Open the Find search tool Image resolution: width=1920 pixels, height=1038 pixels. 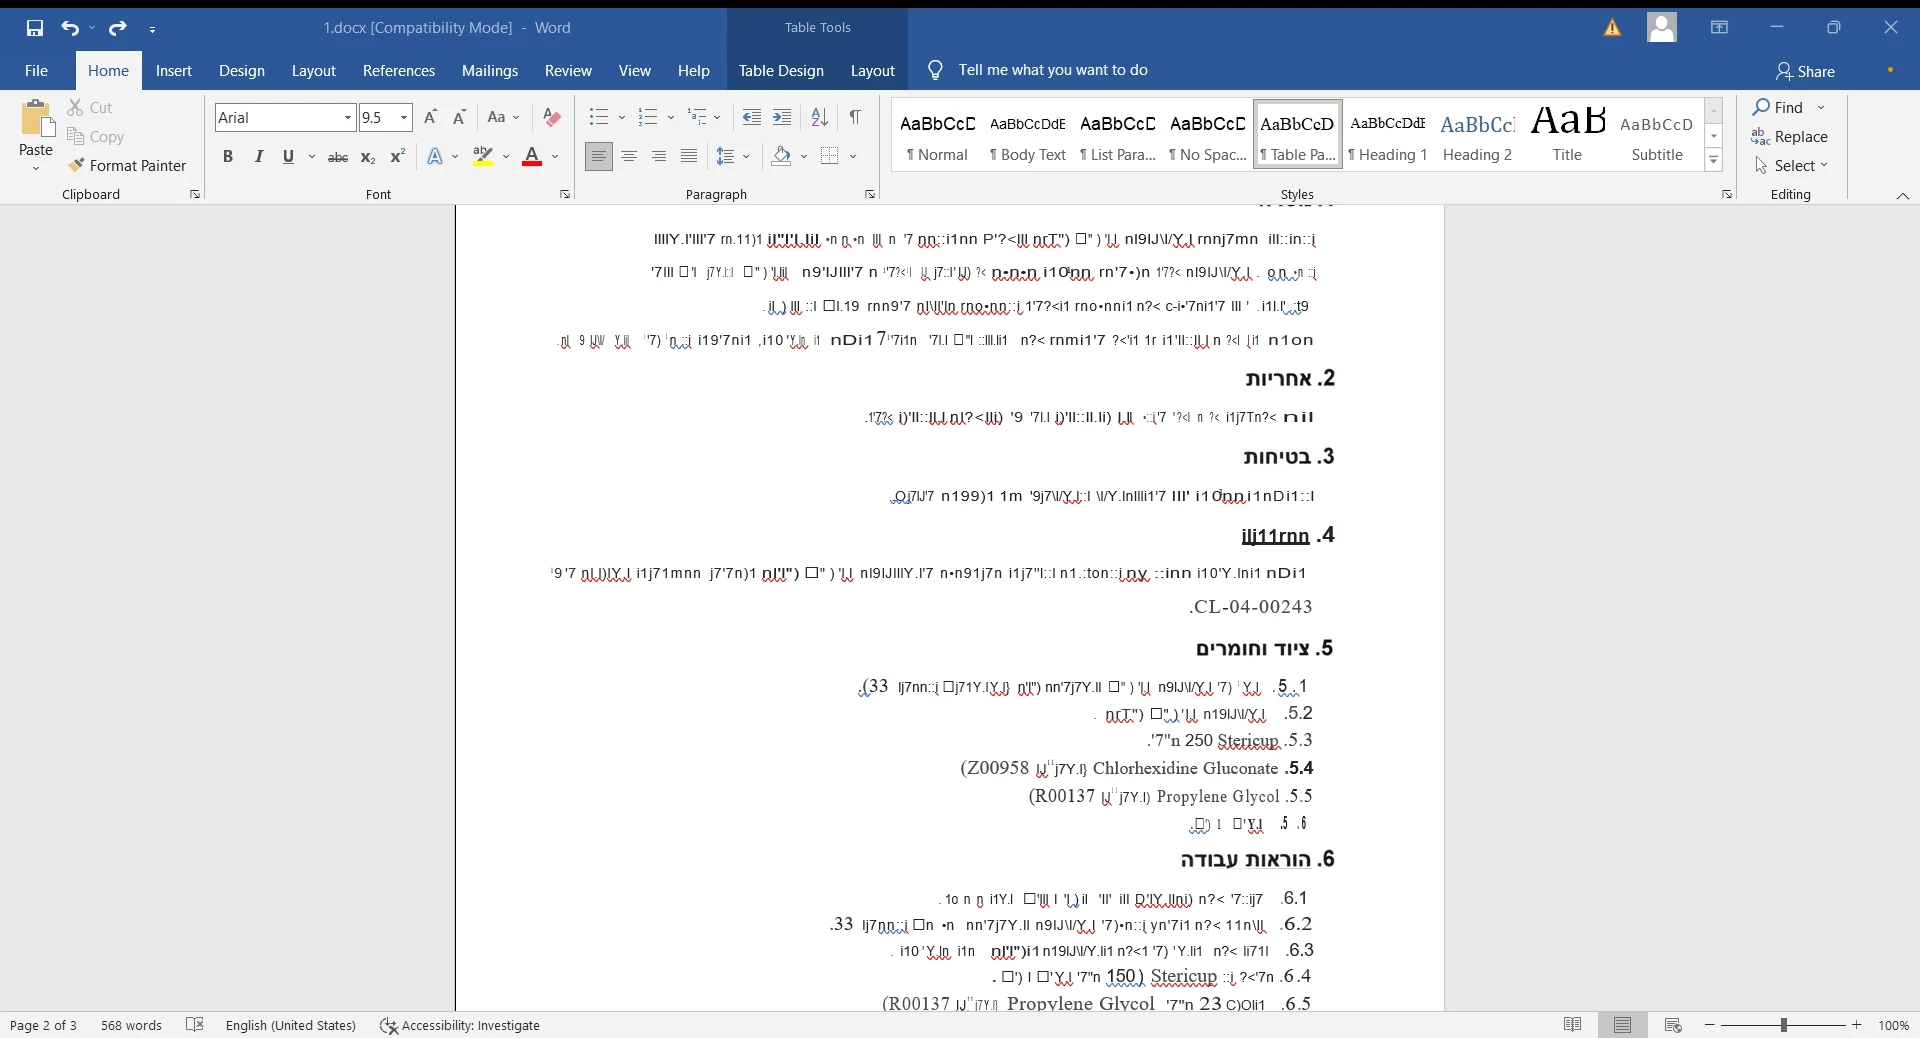click(1779, 107)
